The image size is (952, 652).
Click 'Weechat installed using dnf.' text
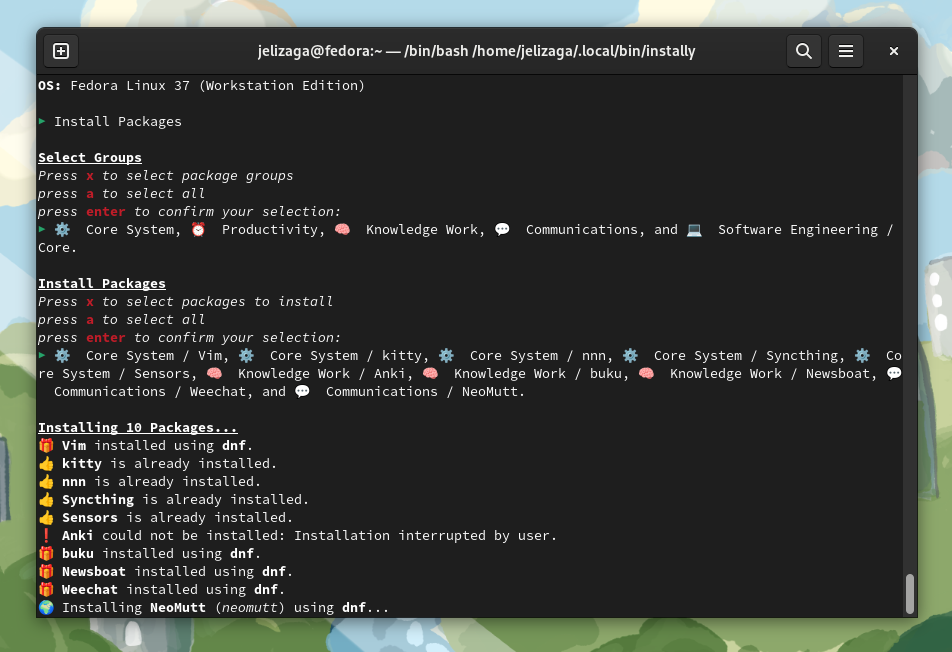point(174,589)
